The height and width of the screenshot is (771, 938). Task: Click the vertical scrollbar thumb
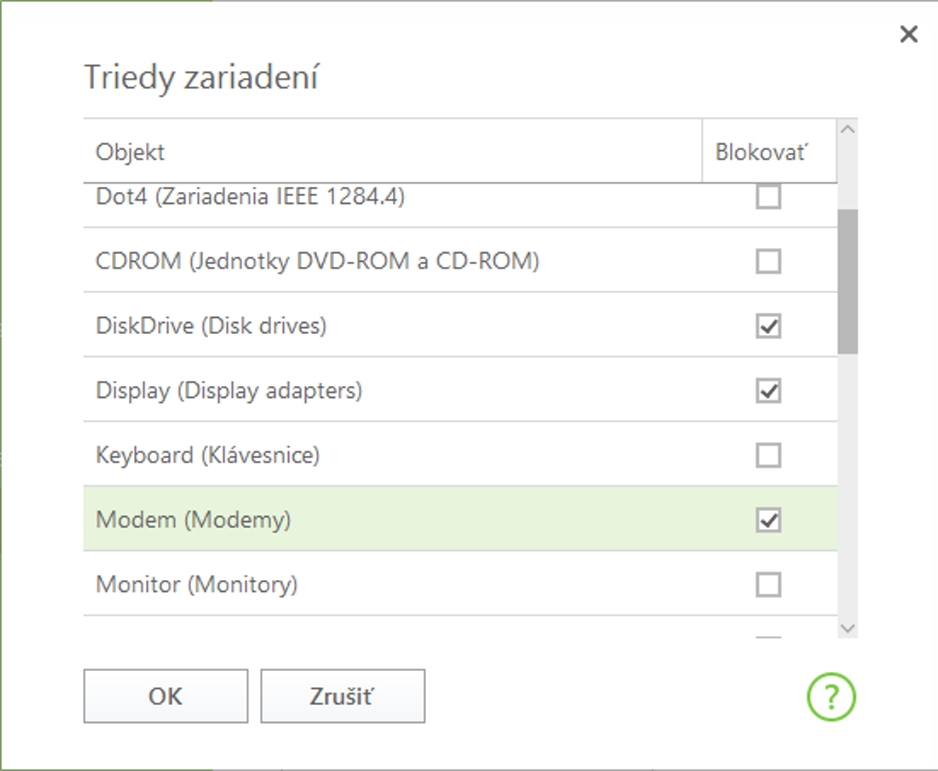pyautogui.click(x=848, y=280)
